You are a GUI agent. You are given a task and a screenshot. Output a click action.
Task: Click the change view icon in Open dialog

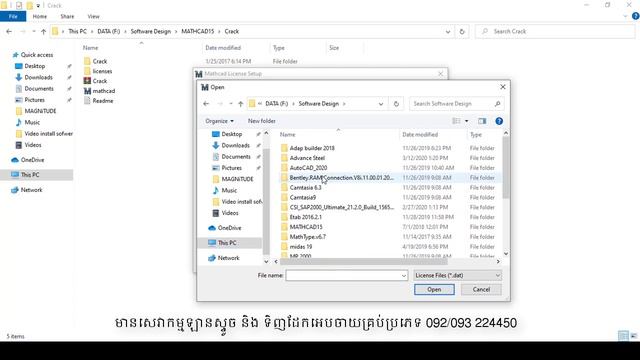(456, 121)
